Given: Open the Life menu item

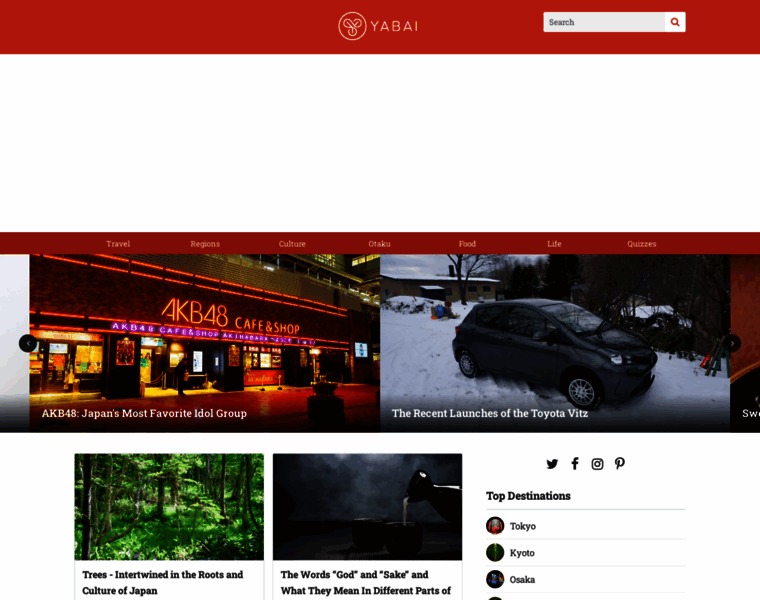Looking at the screenshot, I should [x=554, y=244].
